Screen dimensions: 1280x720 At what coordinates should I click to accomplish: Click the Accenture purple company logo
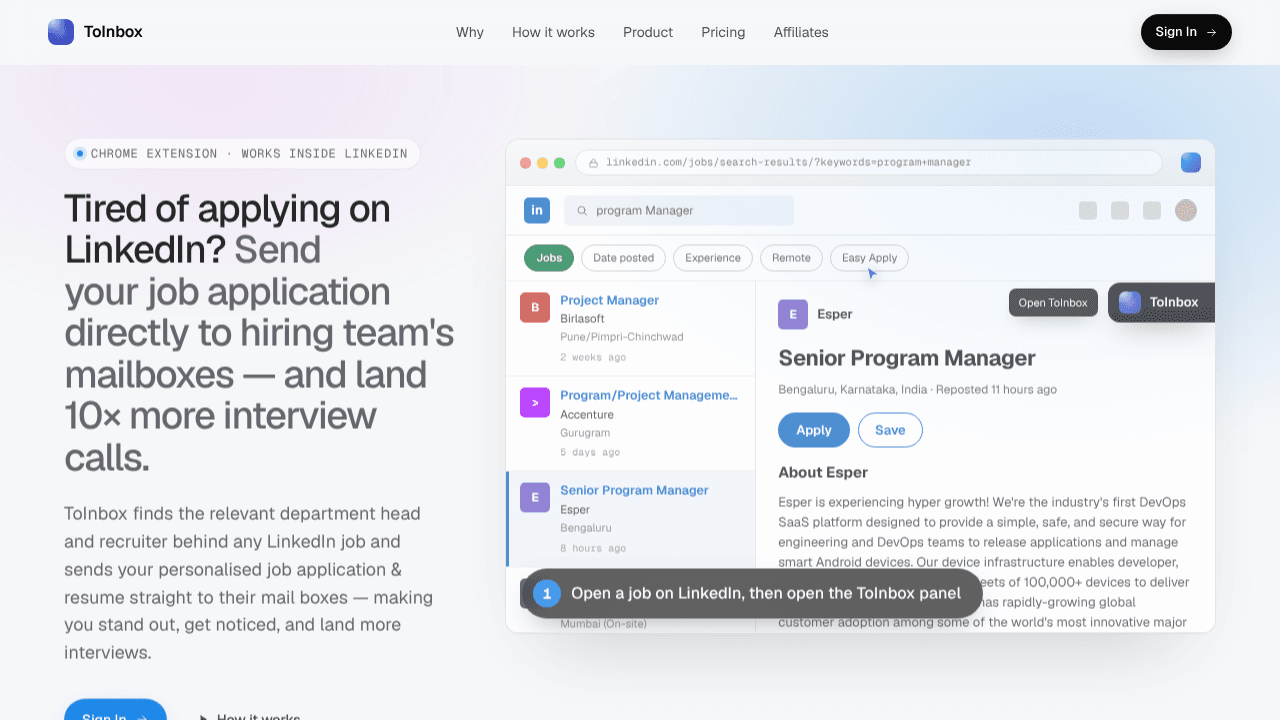coord(535,402)
